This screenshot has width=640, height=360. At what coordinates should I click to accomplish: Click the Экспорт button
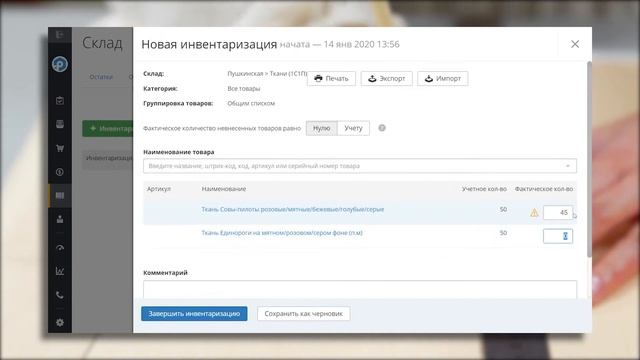[x=387, y=78]
